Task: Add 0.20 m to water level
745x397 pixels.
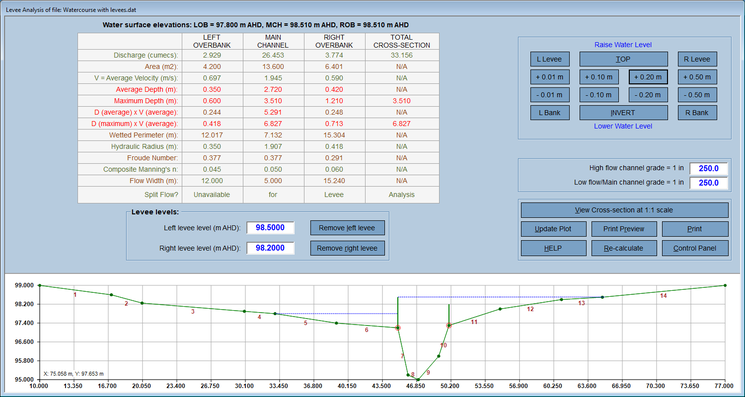Action: point(649,76)
